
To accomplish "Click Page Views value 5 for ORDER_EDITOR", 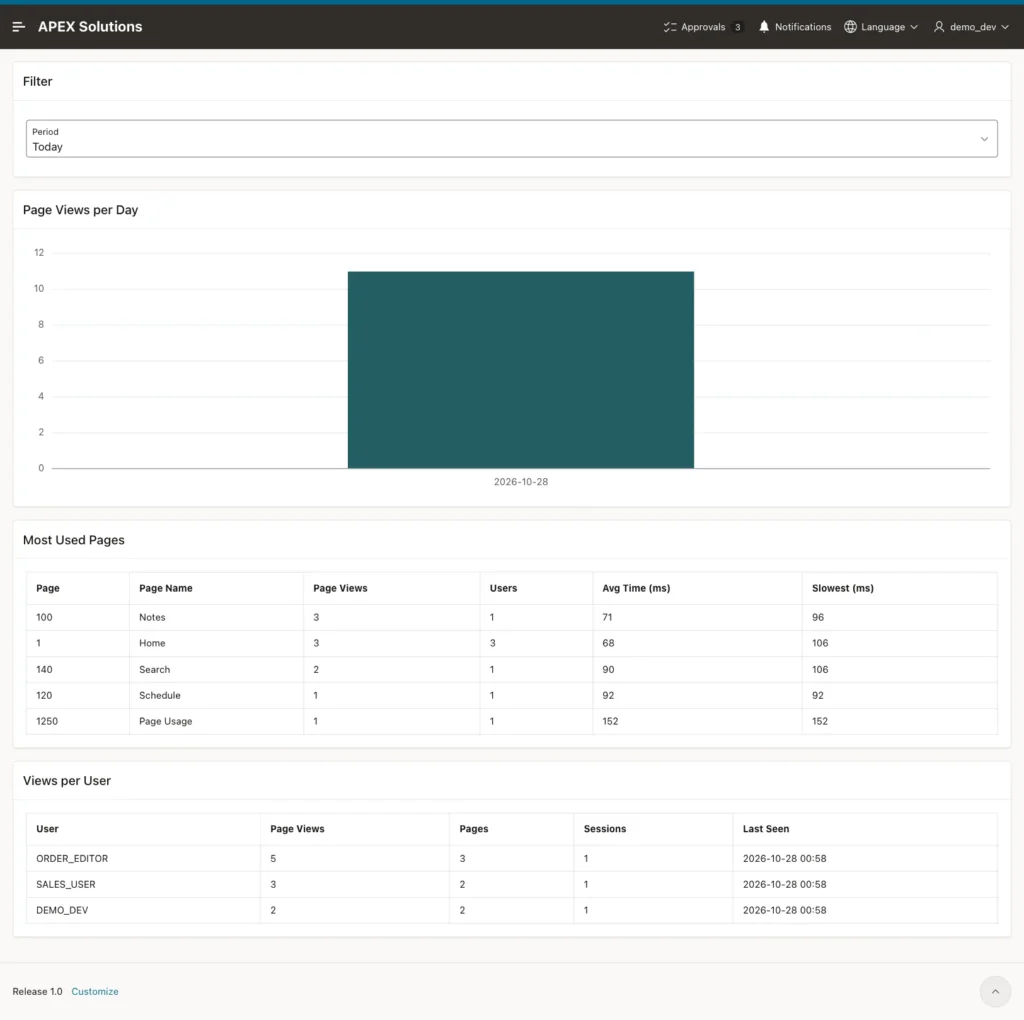I will (x=273, y=859).
